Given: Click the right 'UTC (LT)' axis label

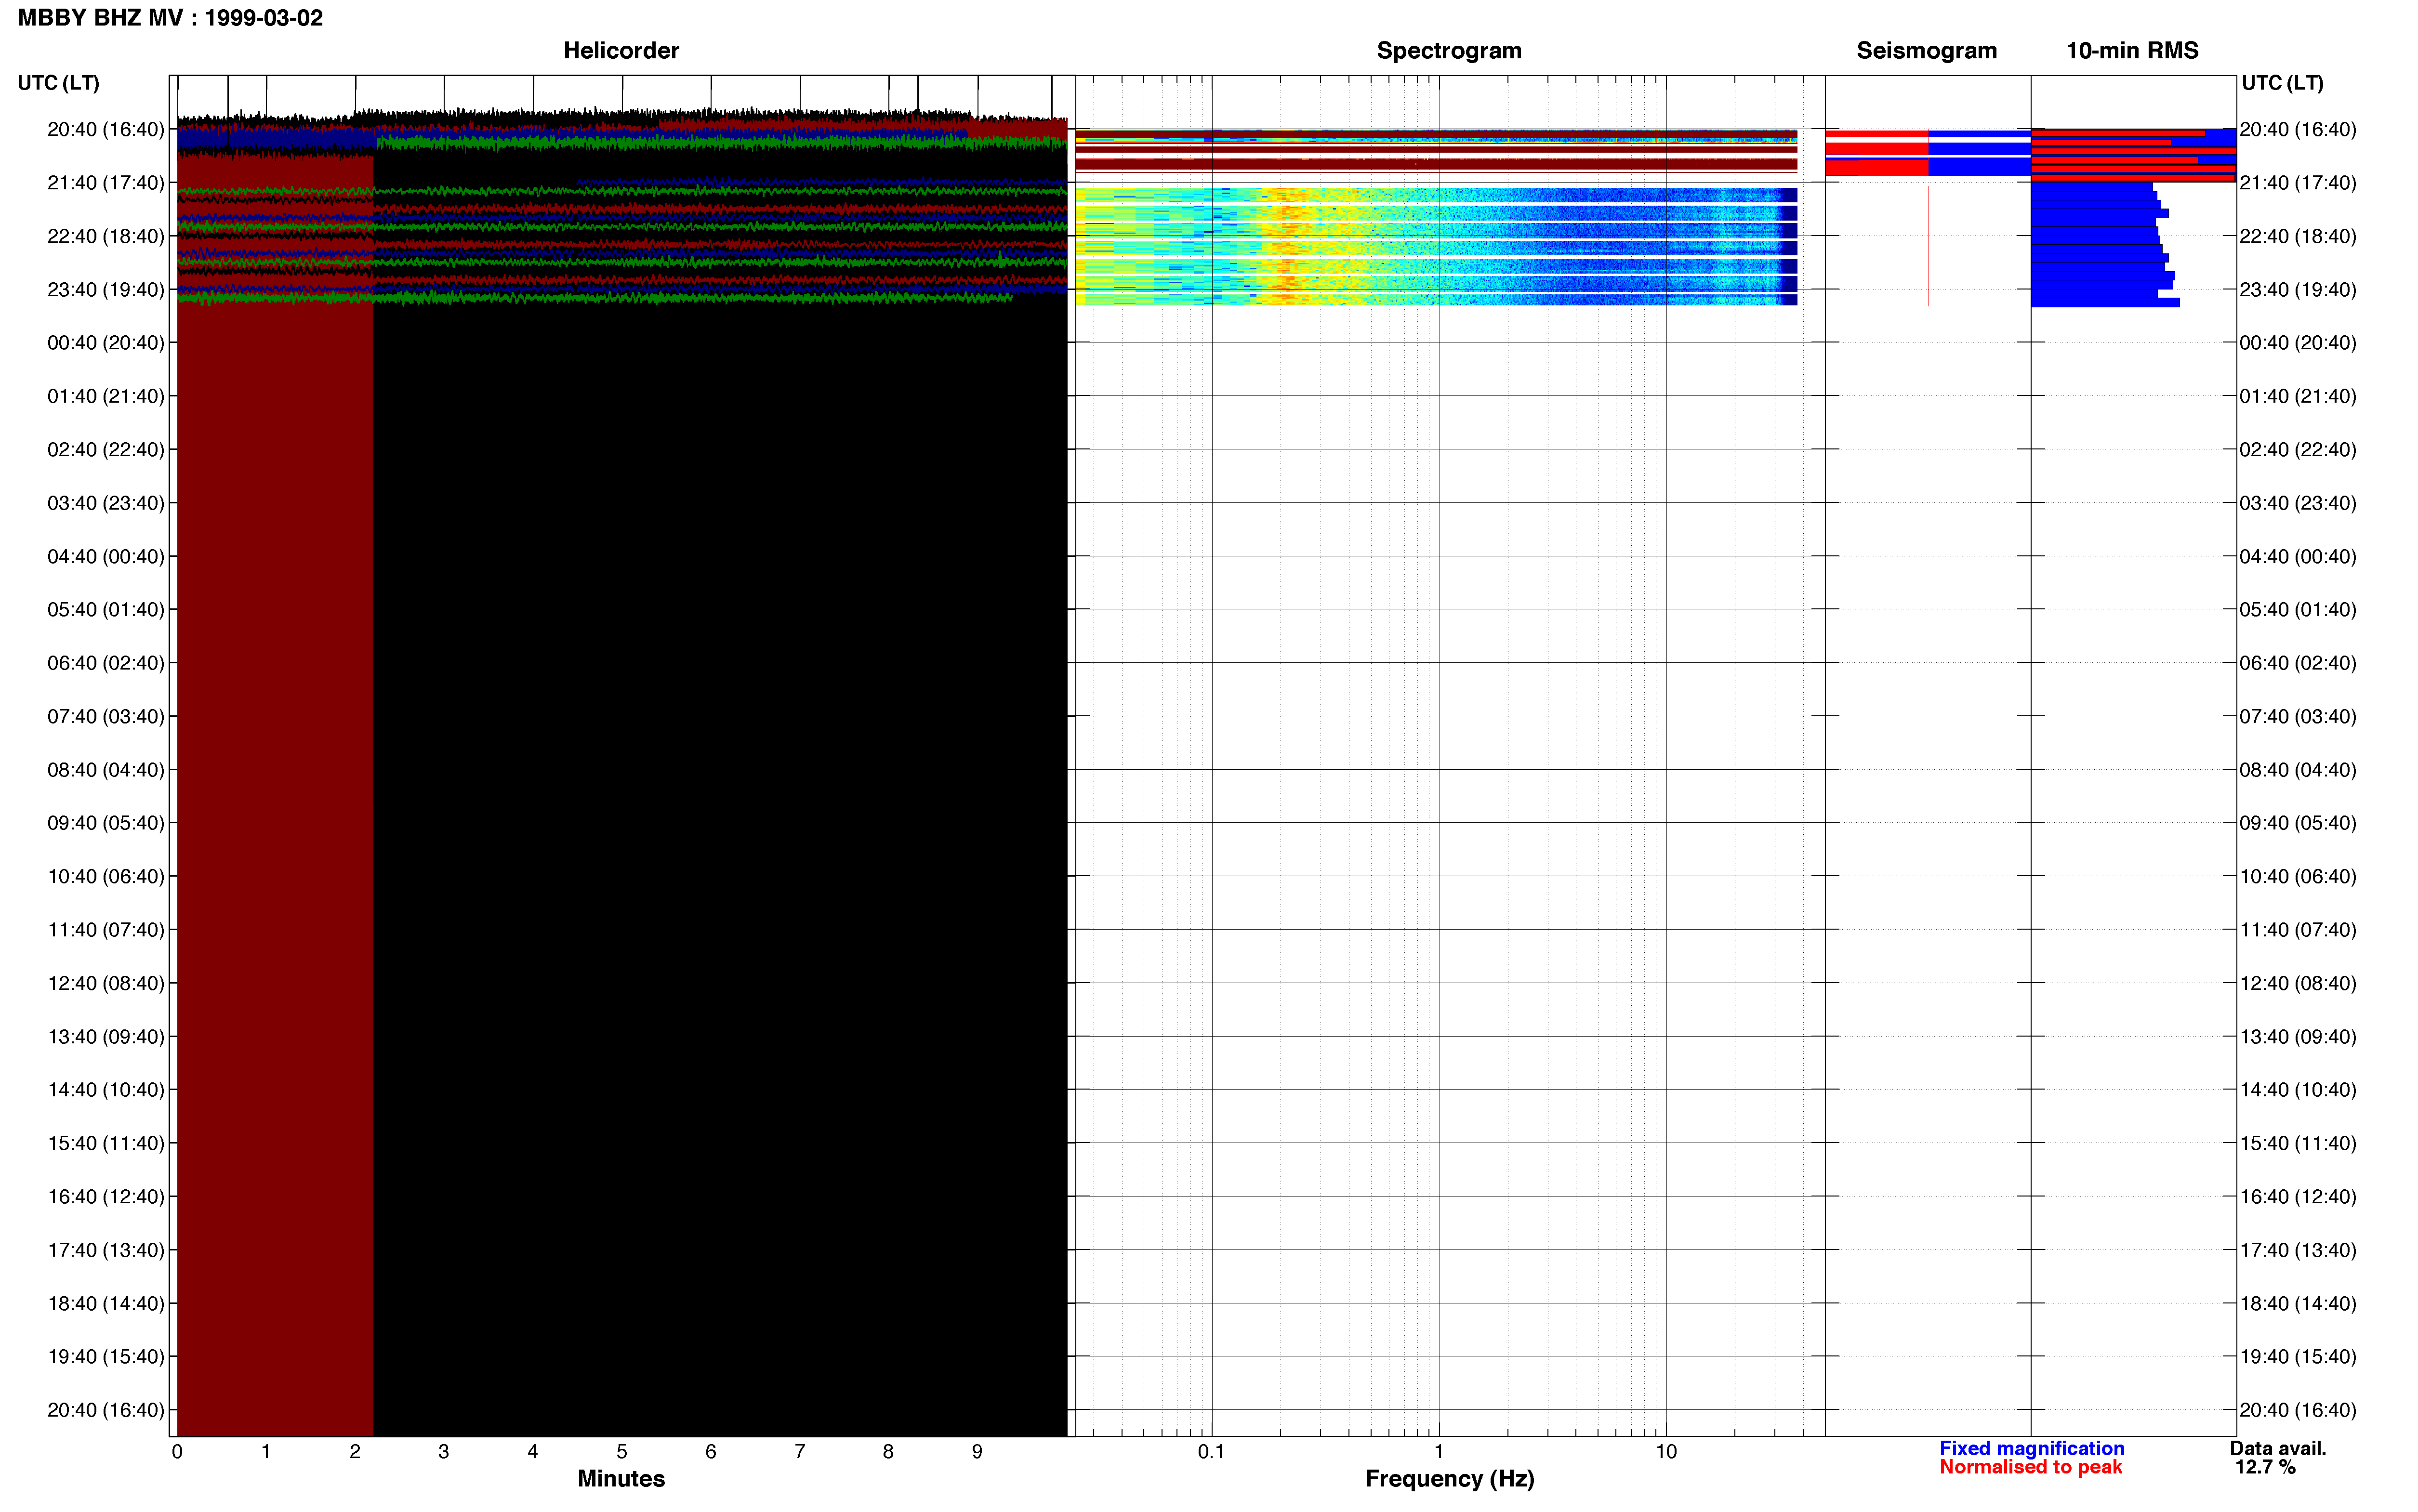Looking at the screenshot, I should [x=2282, y=83].
